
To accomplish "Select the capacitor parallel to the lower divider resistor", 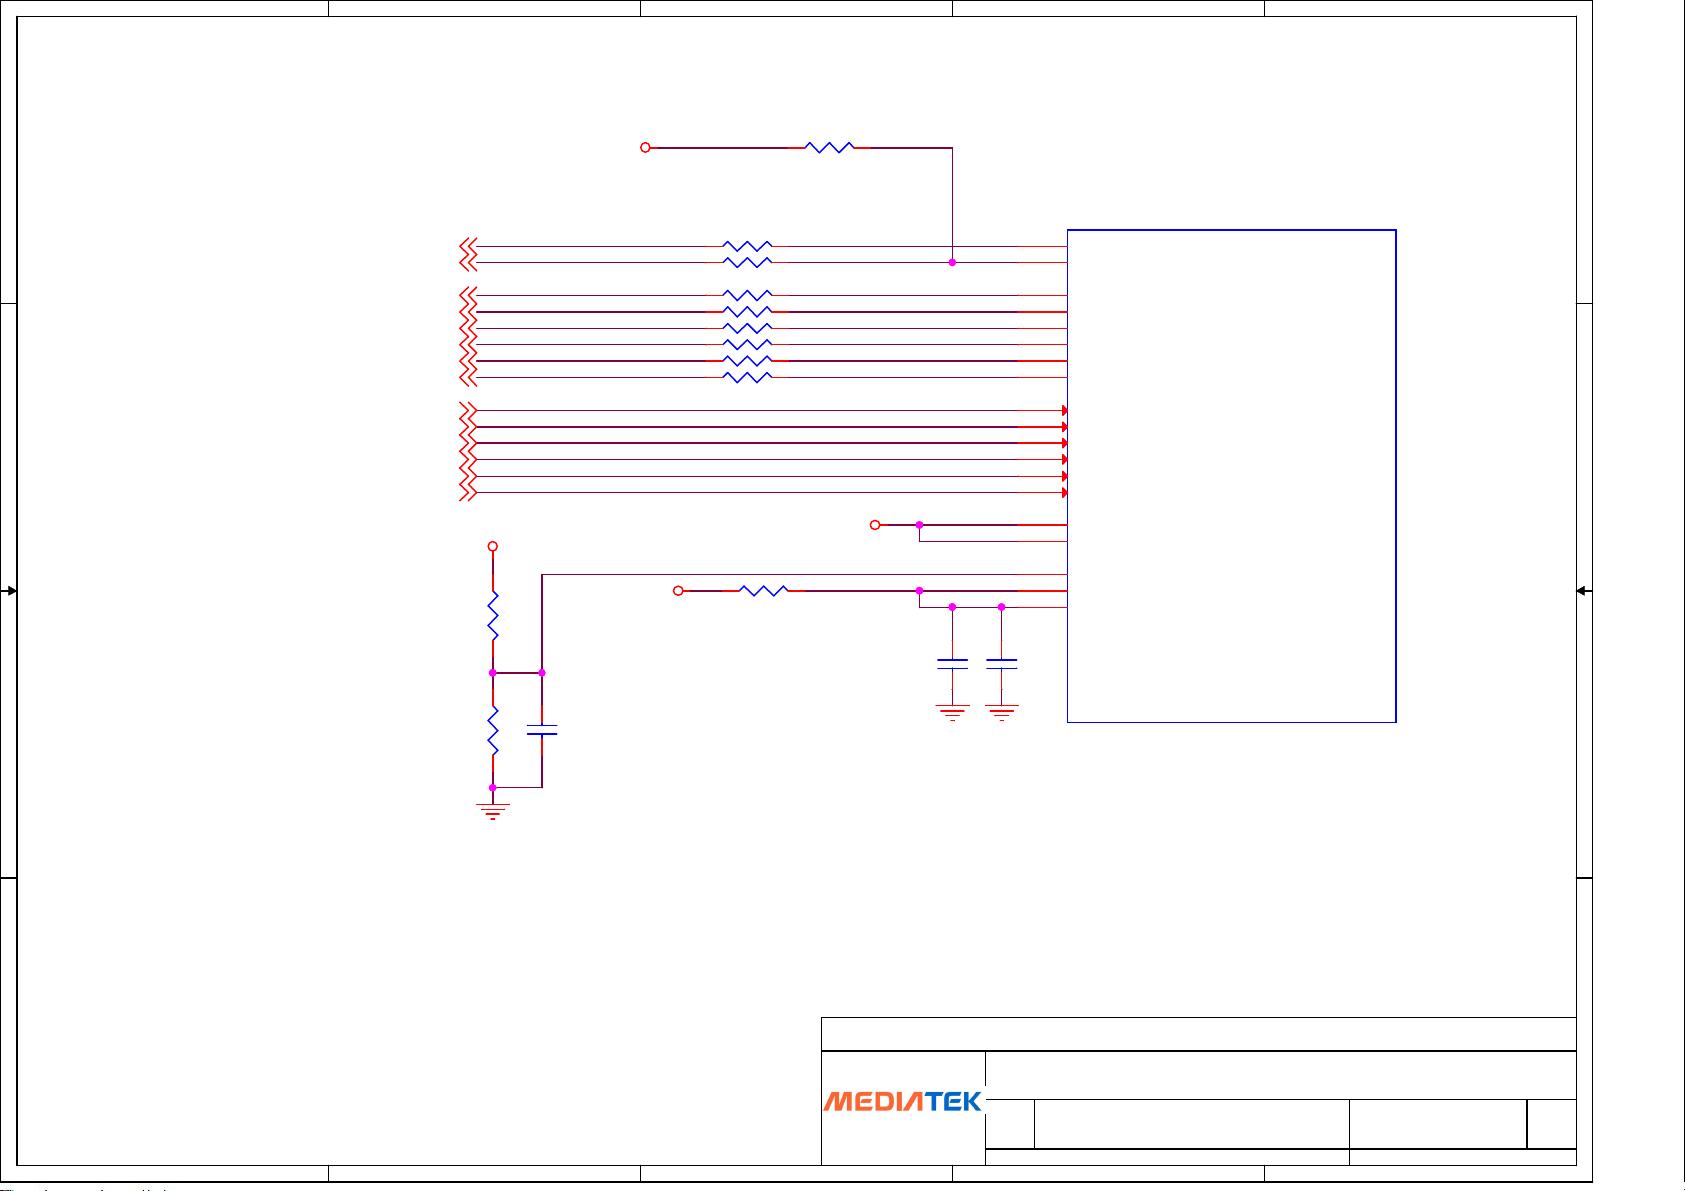I will 542,731.
